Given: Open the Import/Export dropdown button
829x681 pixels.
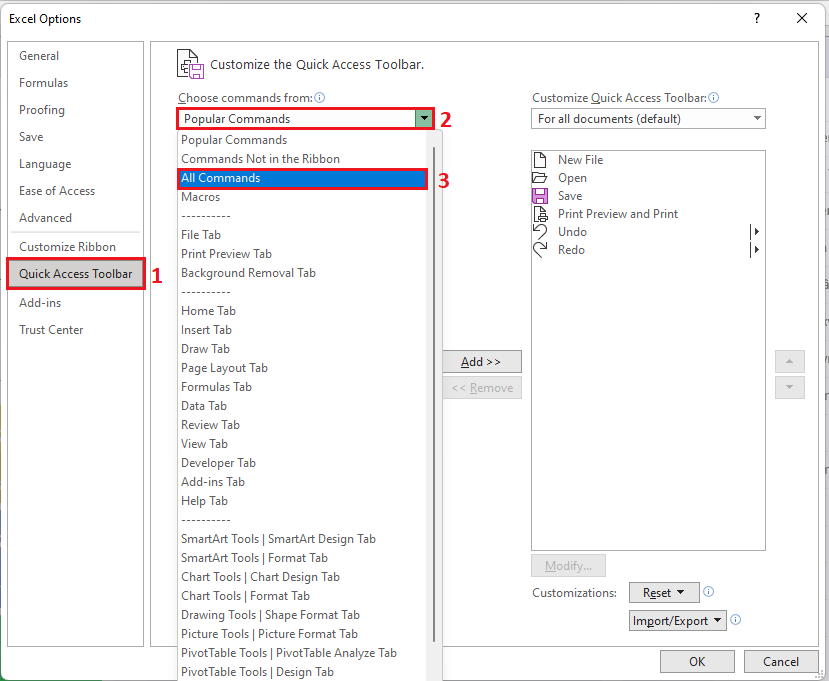Looking at the screenshot, I should coord(677,620).
